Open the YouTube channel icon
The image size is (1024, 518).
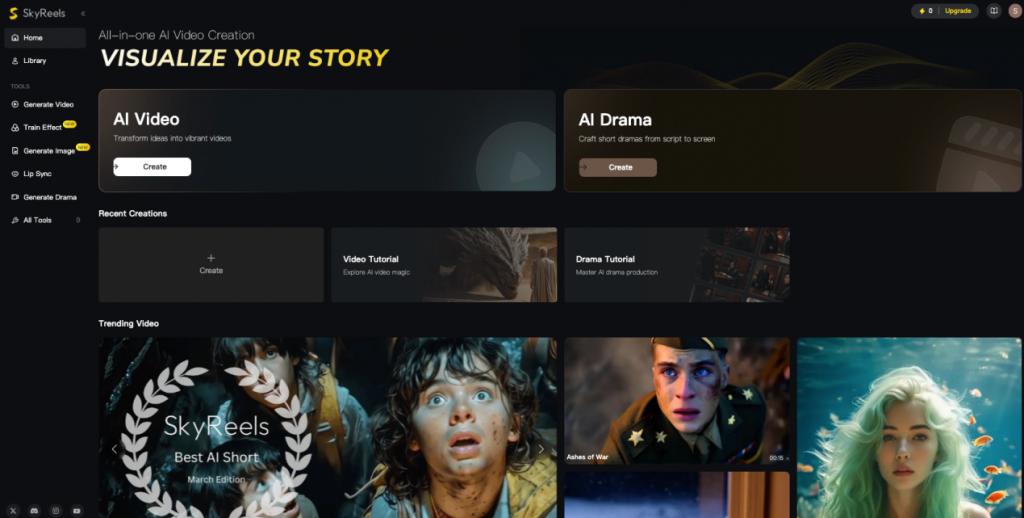tap(77, 510)
